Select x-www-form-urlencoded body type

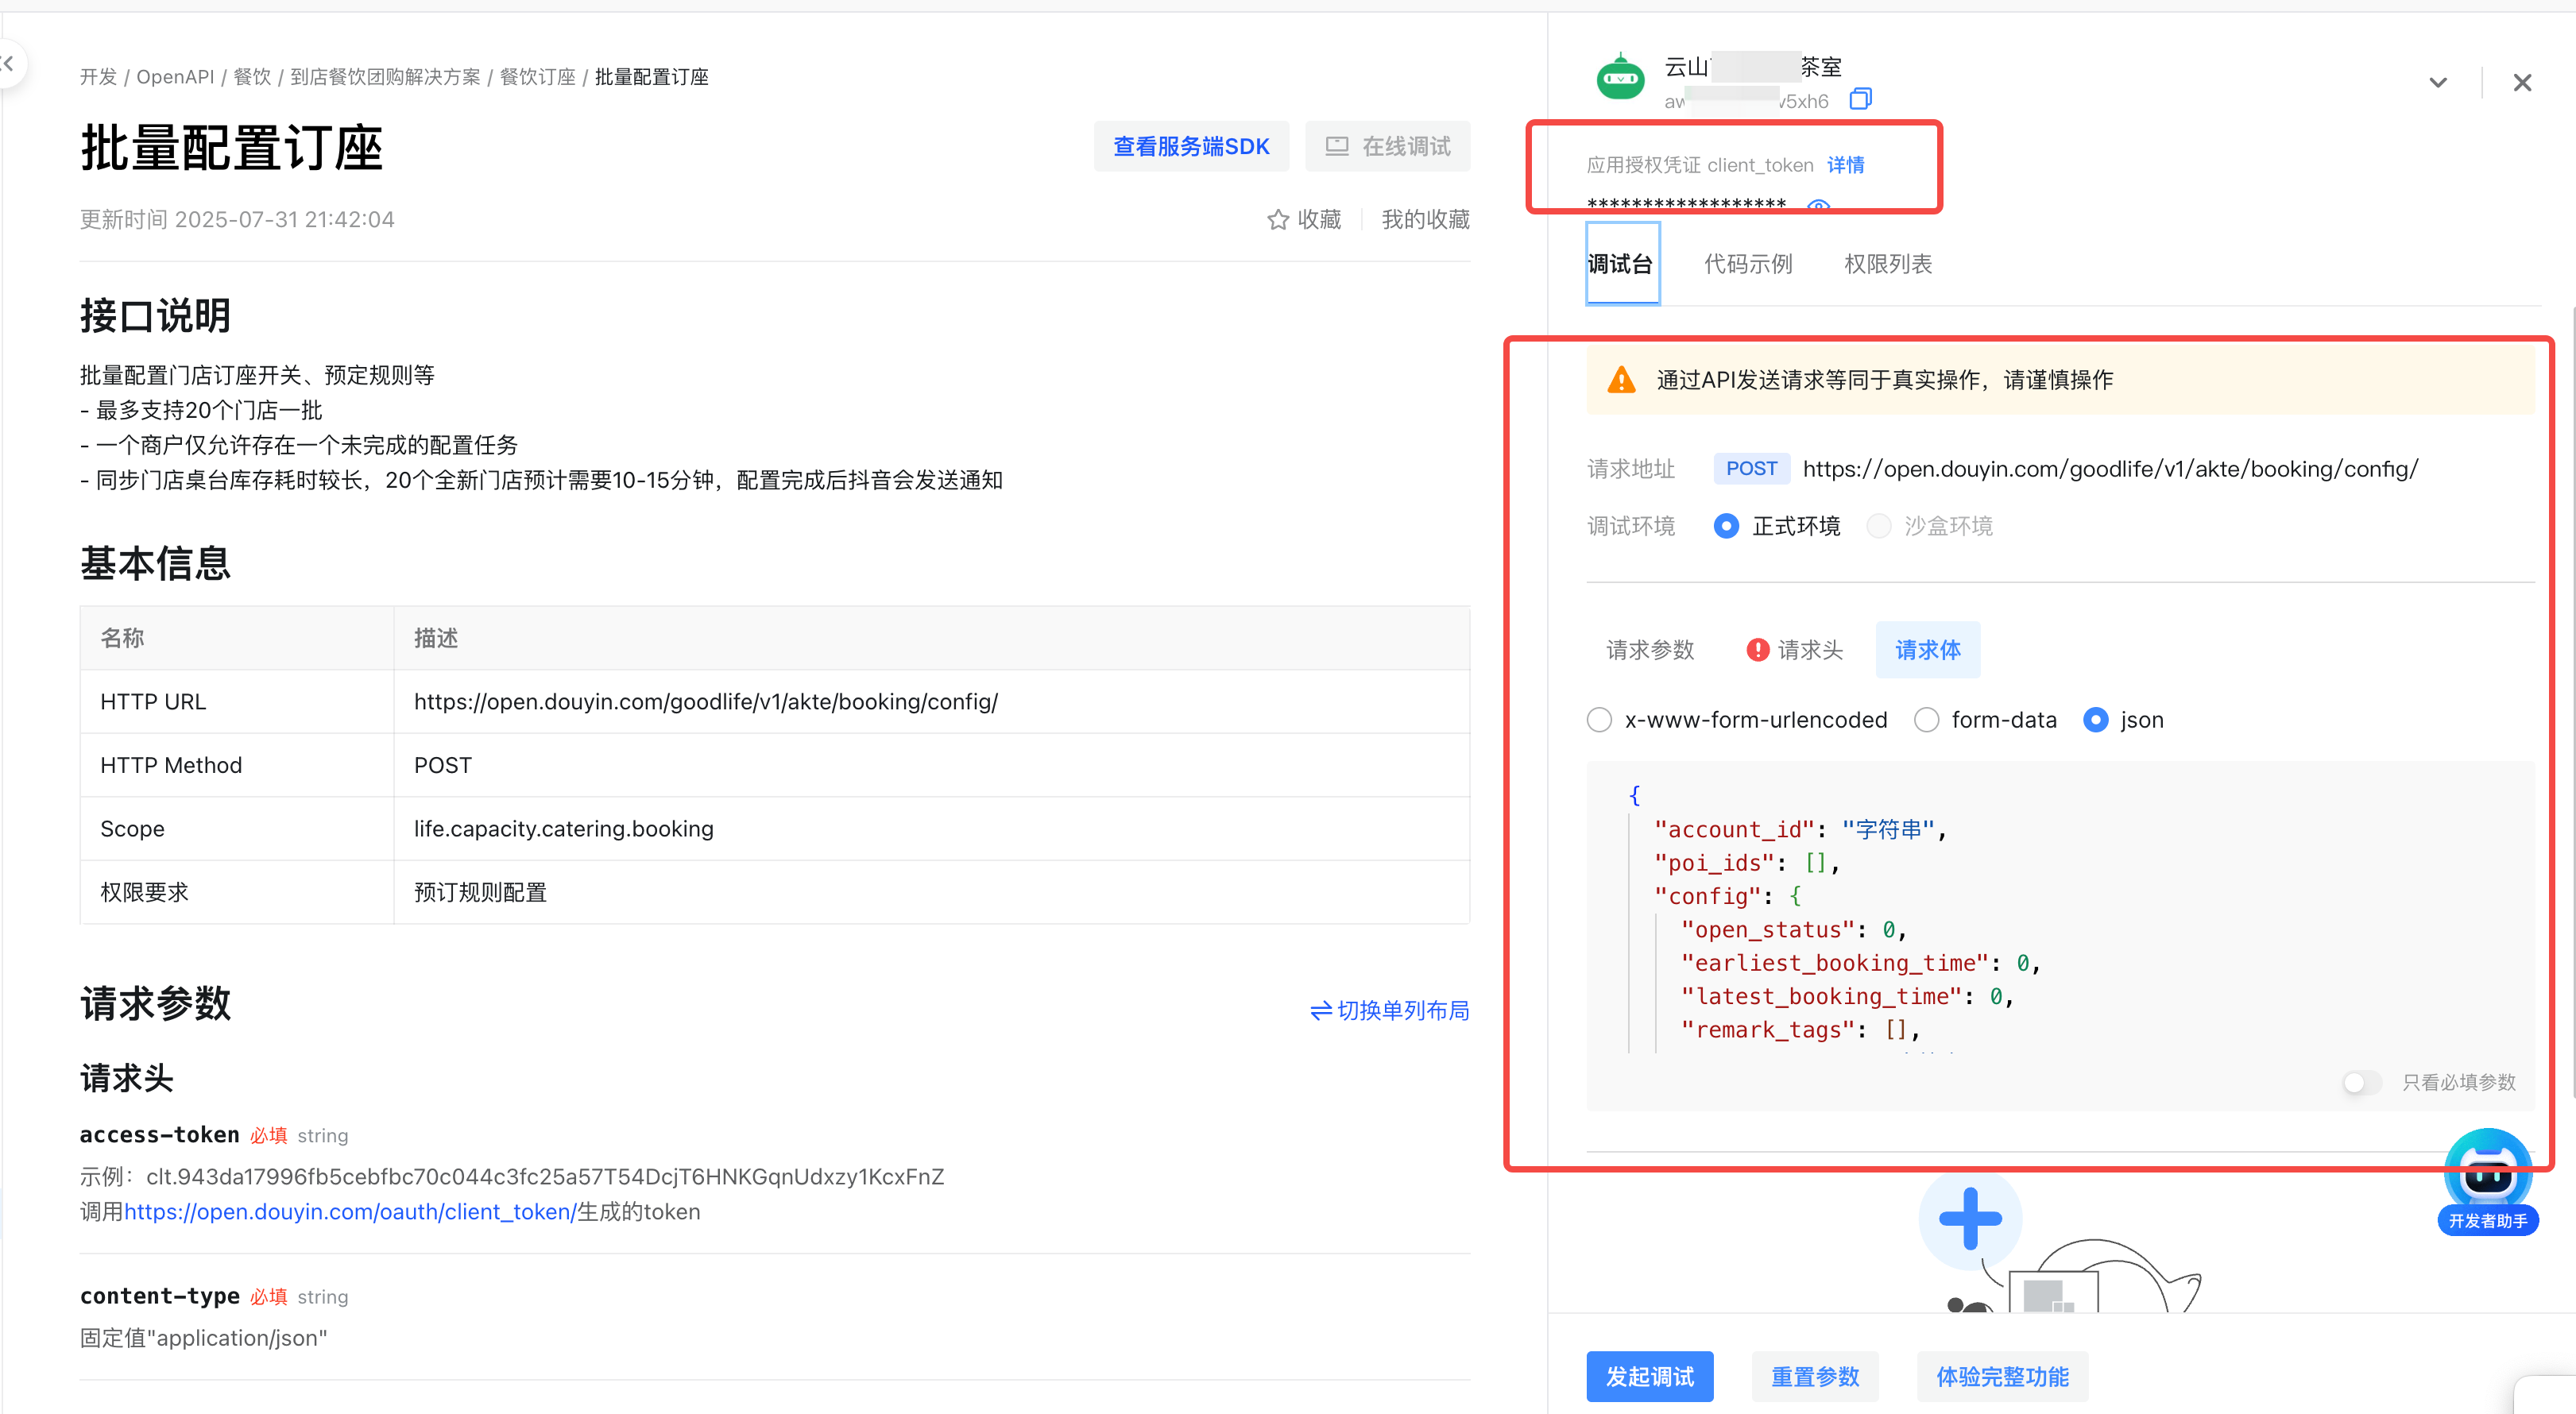1600,720
